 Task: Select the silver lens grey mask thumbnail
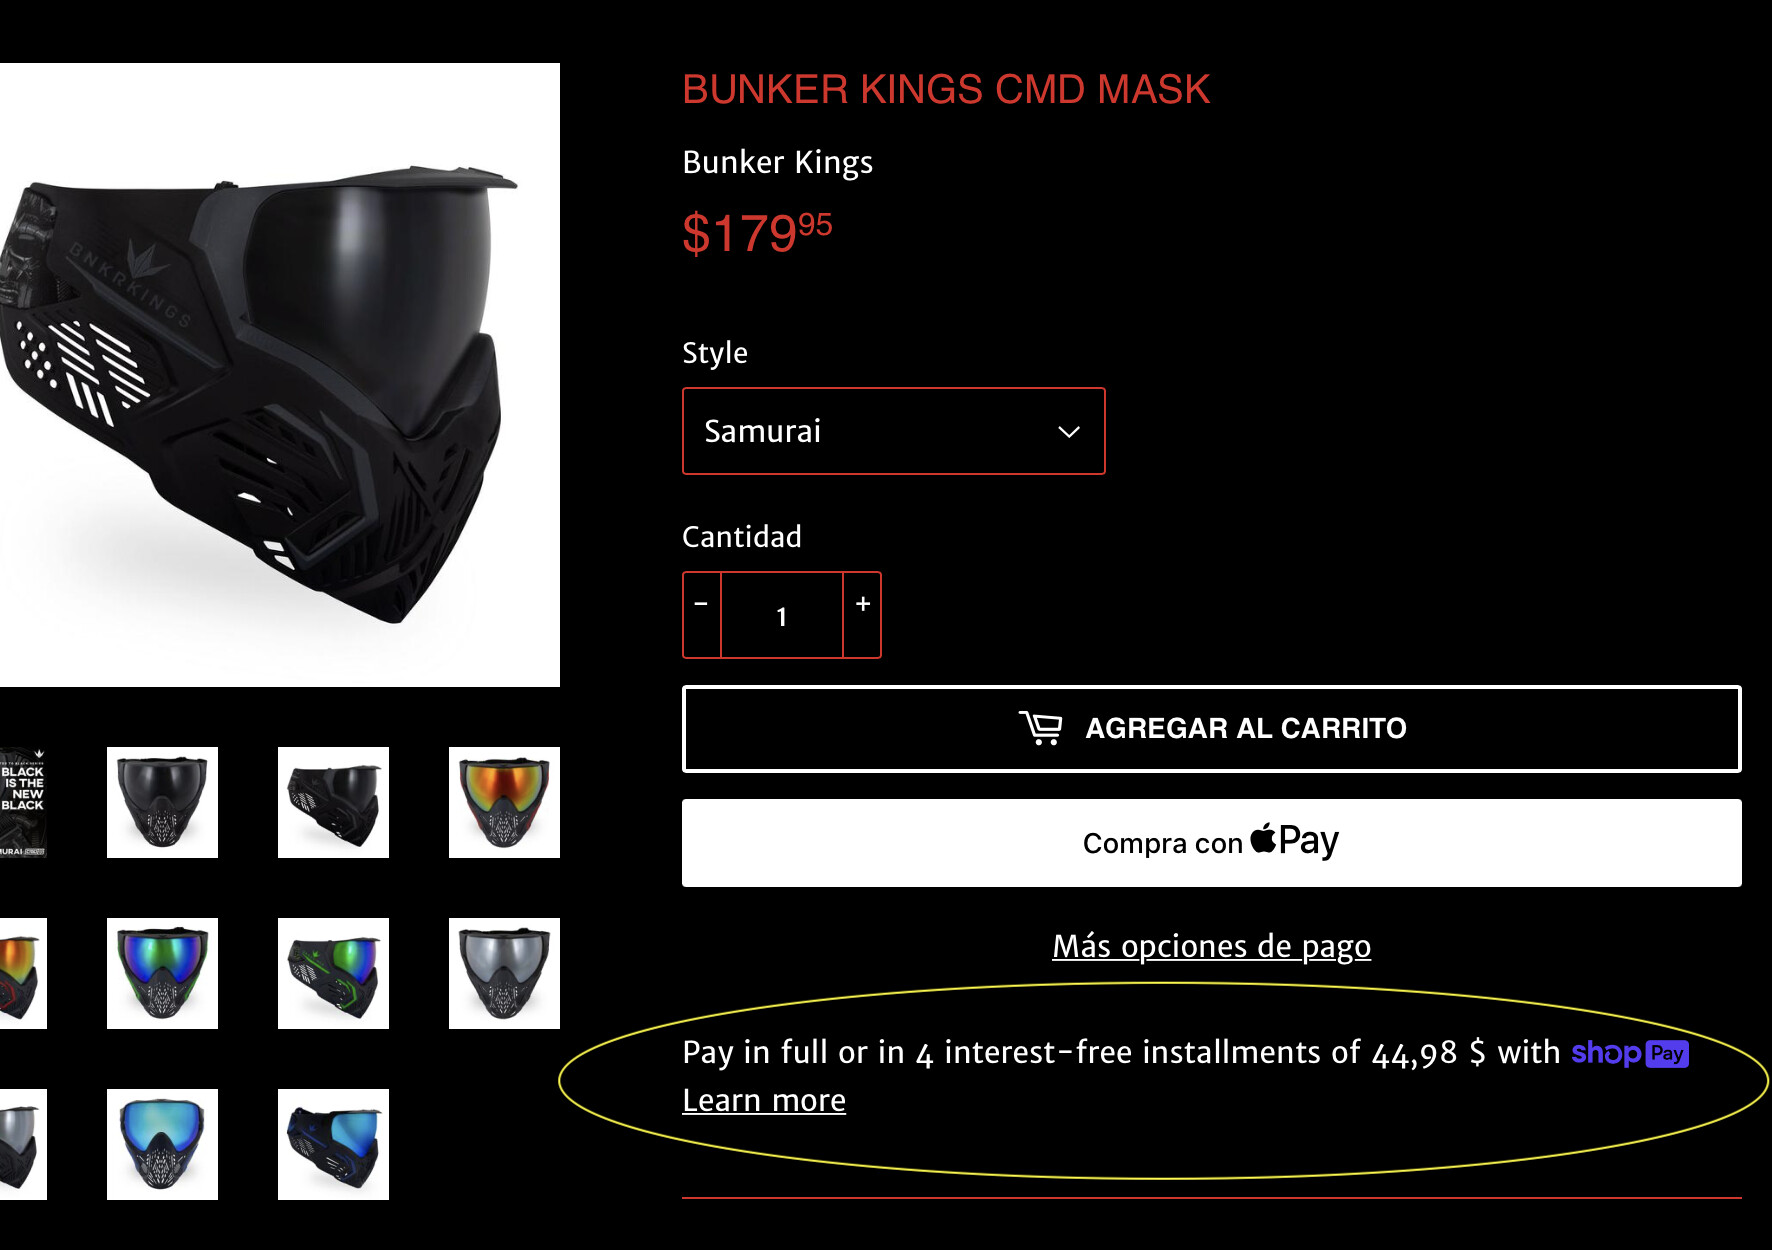[504, 973]
